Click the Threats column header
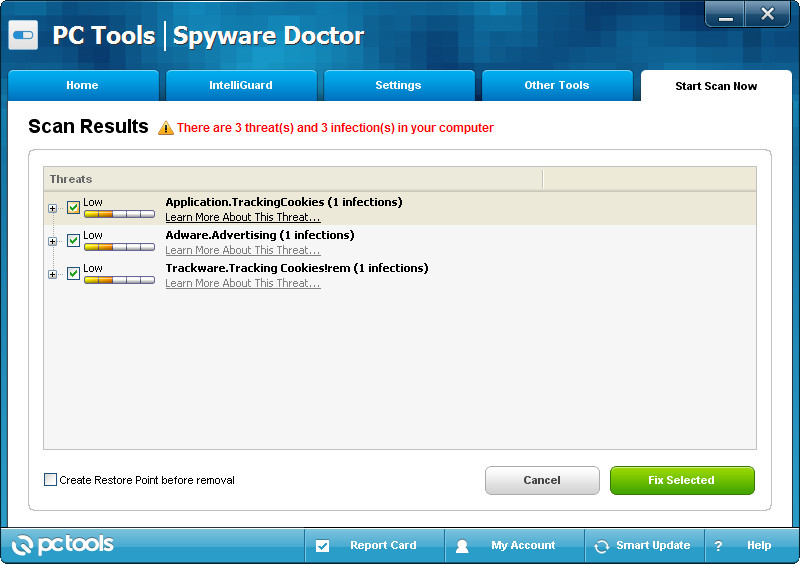The image size is (800, 564). [293, 179]
